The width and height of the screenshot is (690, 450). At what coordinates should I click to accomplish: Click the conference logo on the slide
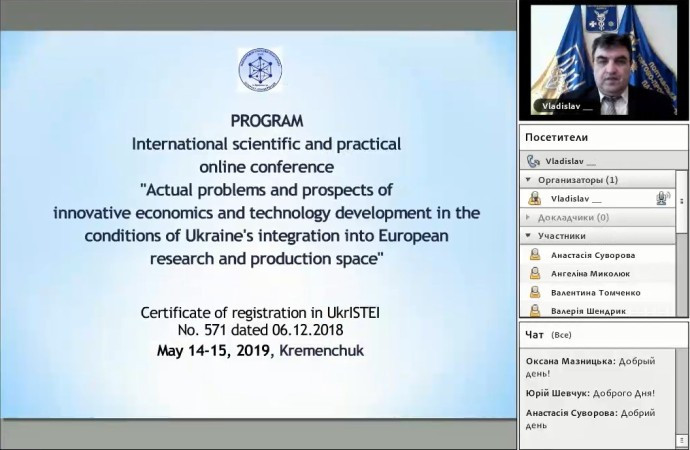pyautogui.click(x=260, y=70)
